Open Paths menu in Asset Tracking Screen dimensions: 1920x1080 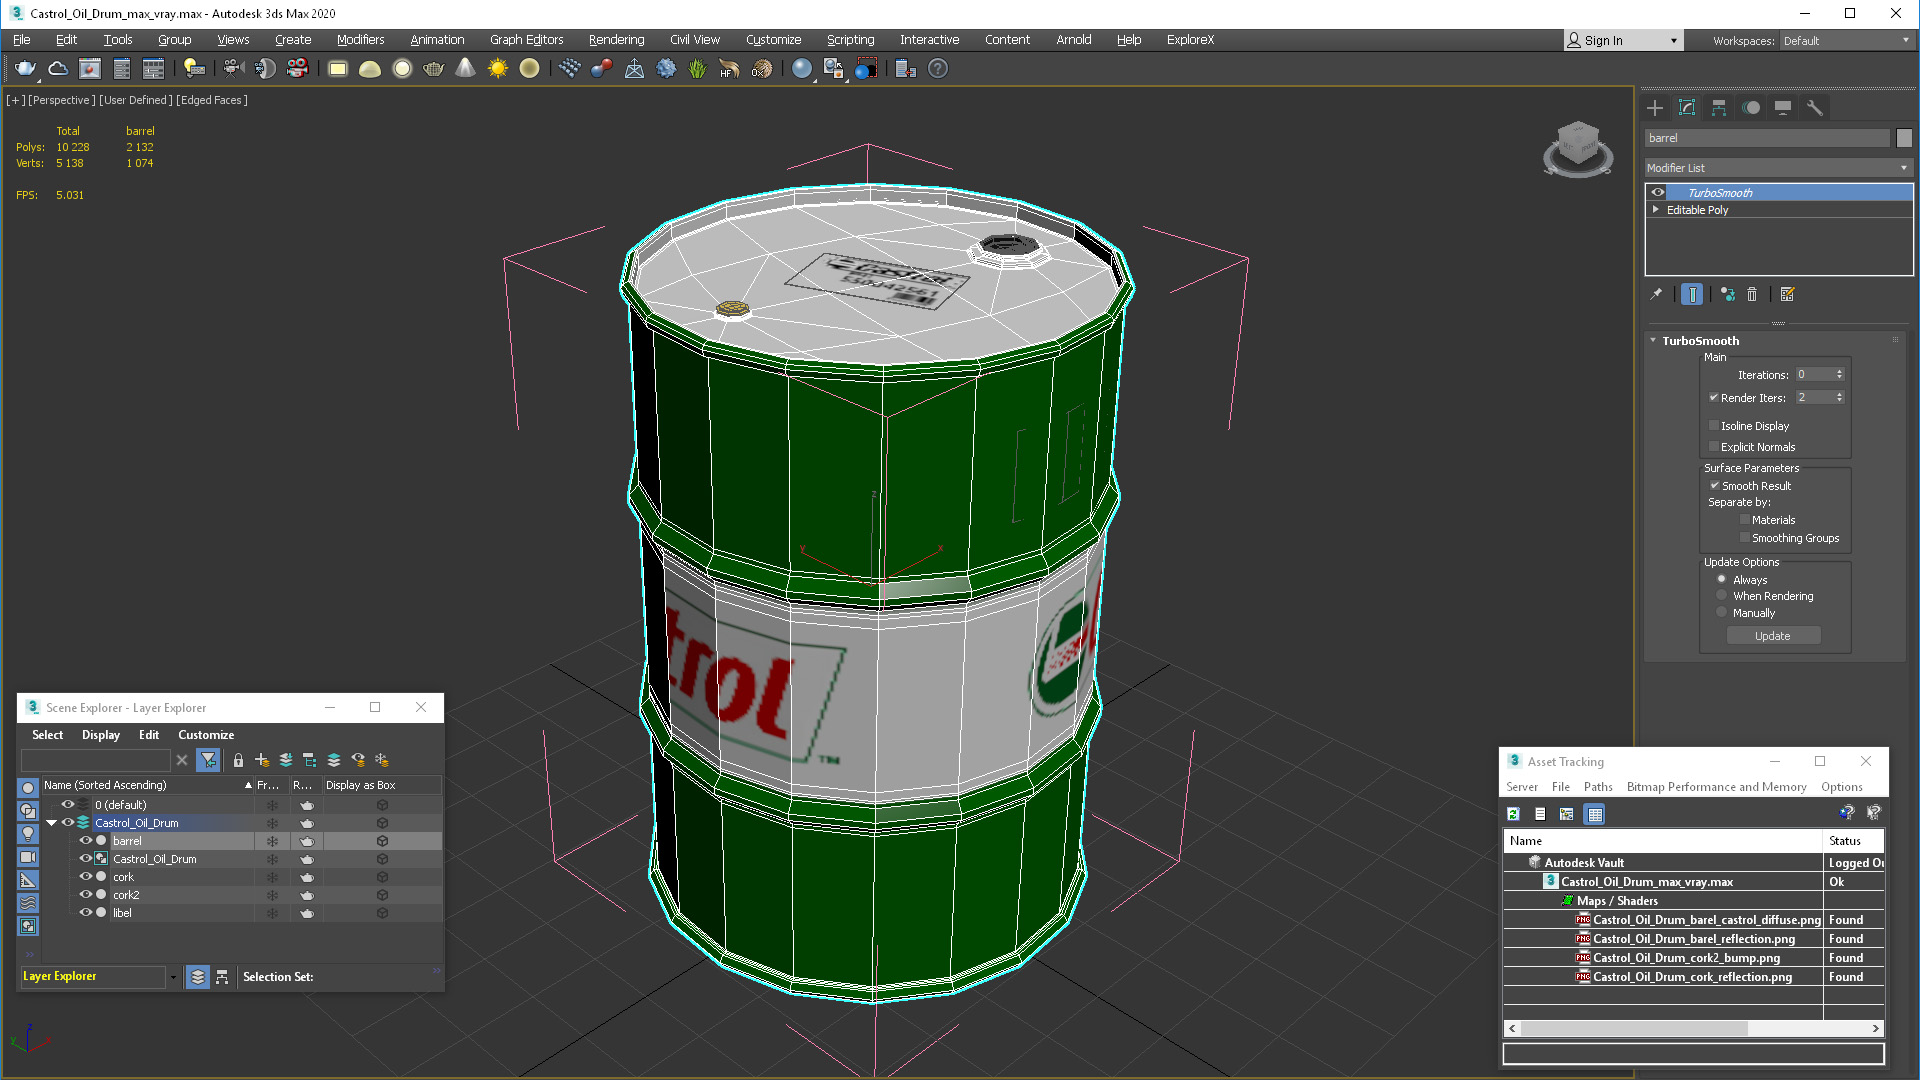(1598, 787)
